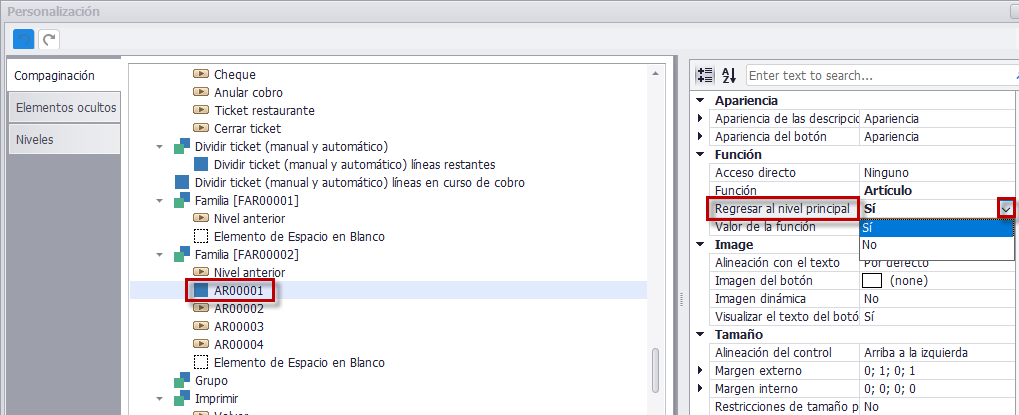Image resolution: width=1019 pixels, height=415 pixels.
Task: Click the dashed blank-space icon under Familia [FAR00002]
Action: click(x=201, y=362)
